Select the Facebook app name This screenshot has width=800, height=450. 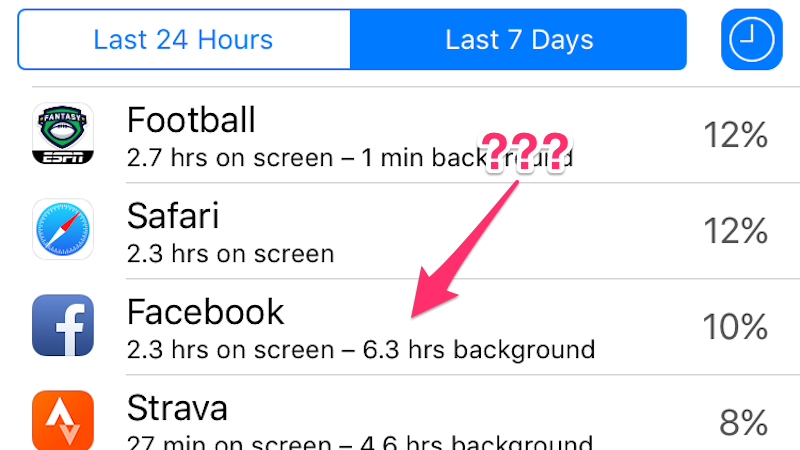click(205, 312)
